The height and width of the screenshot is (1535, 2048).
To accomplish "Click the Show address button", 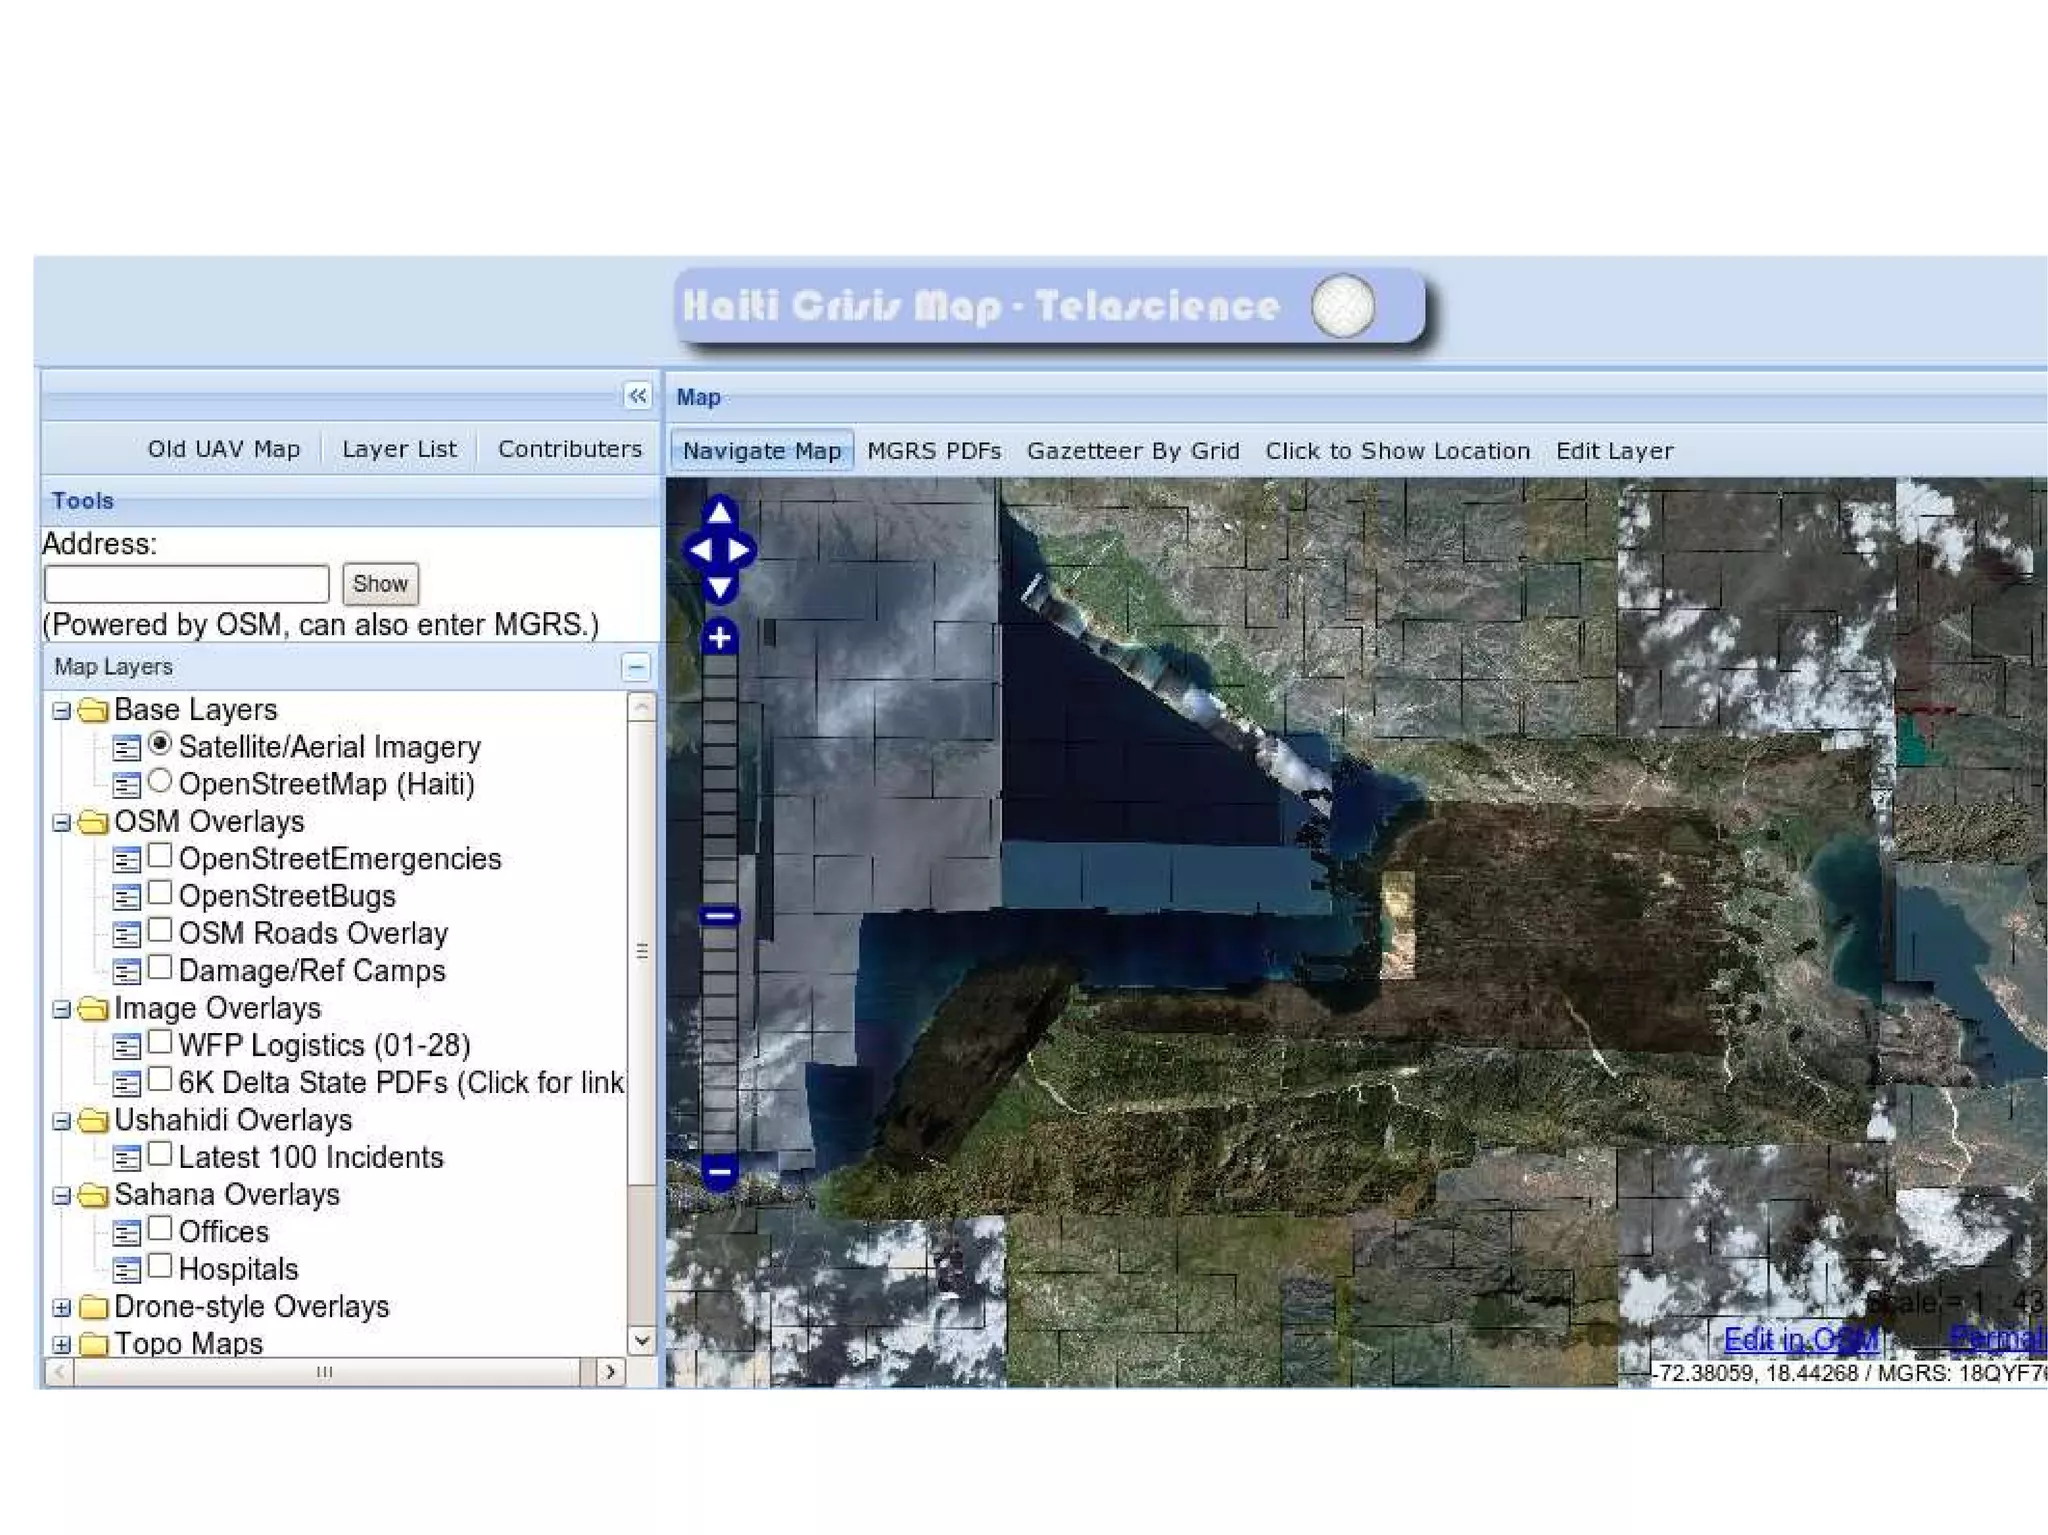I will click(380, 584).
